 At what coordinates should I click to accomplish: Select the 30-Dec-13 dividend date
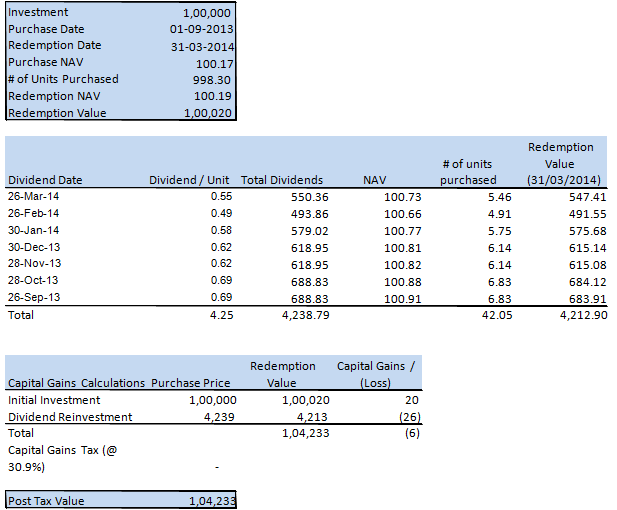click(x=34, y=247)
